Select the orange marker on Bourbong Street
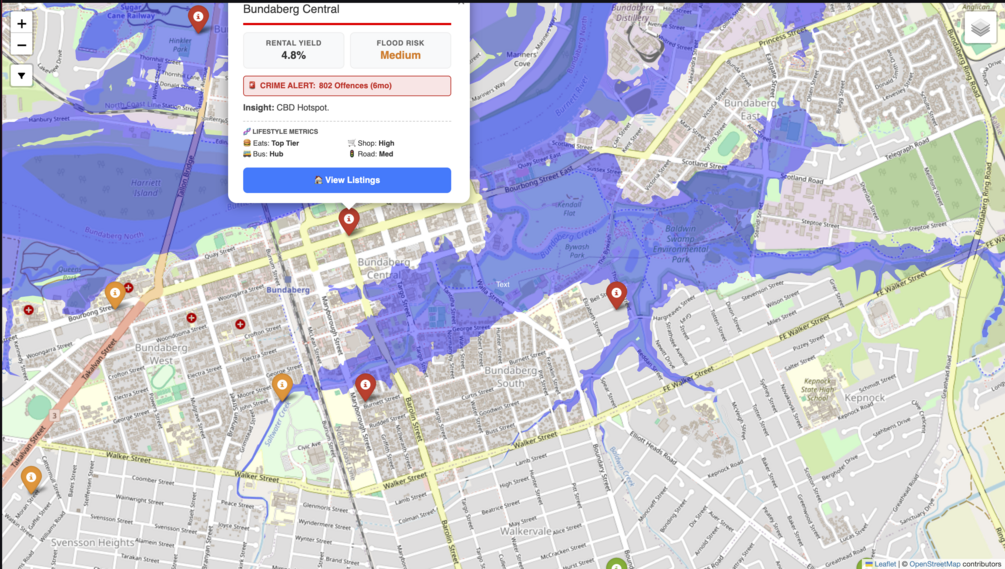 click(x=114, y=295)
